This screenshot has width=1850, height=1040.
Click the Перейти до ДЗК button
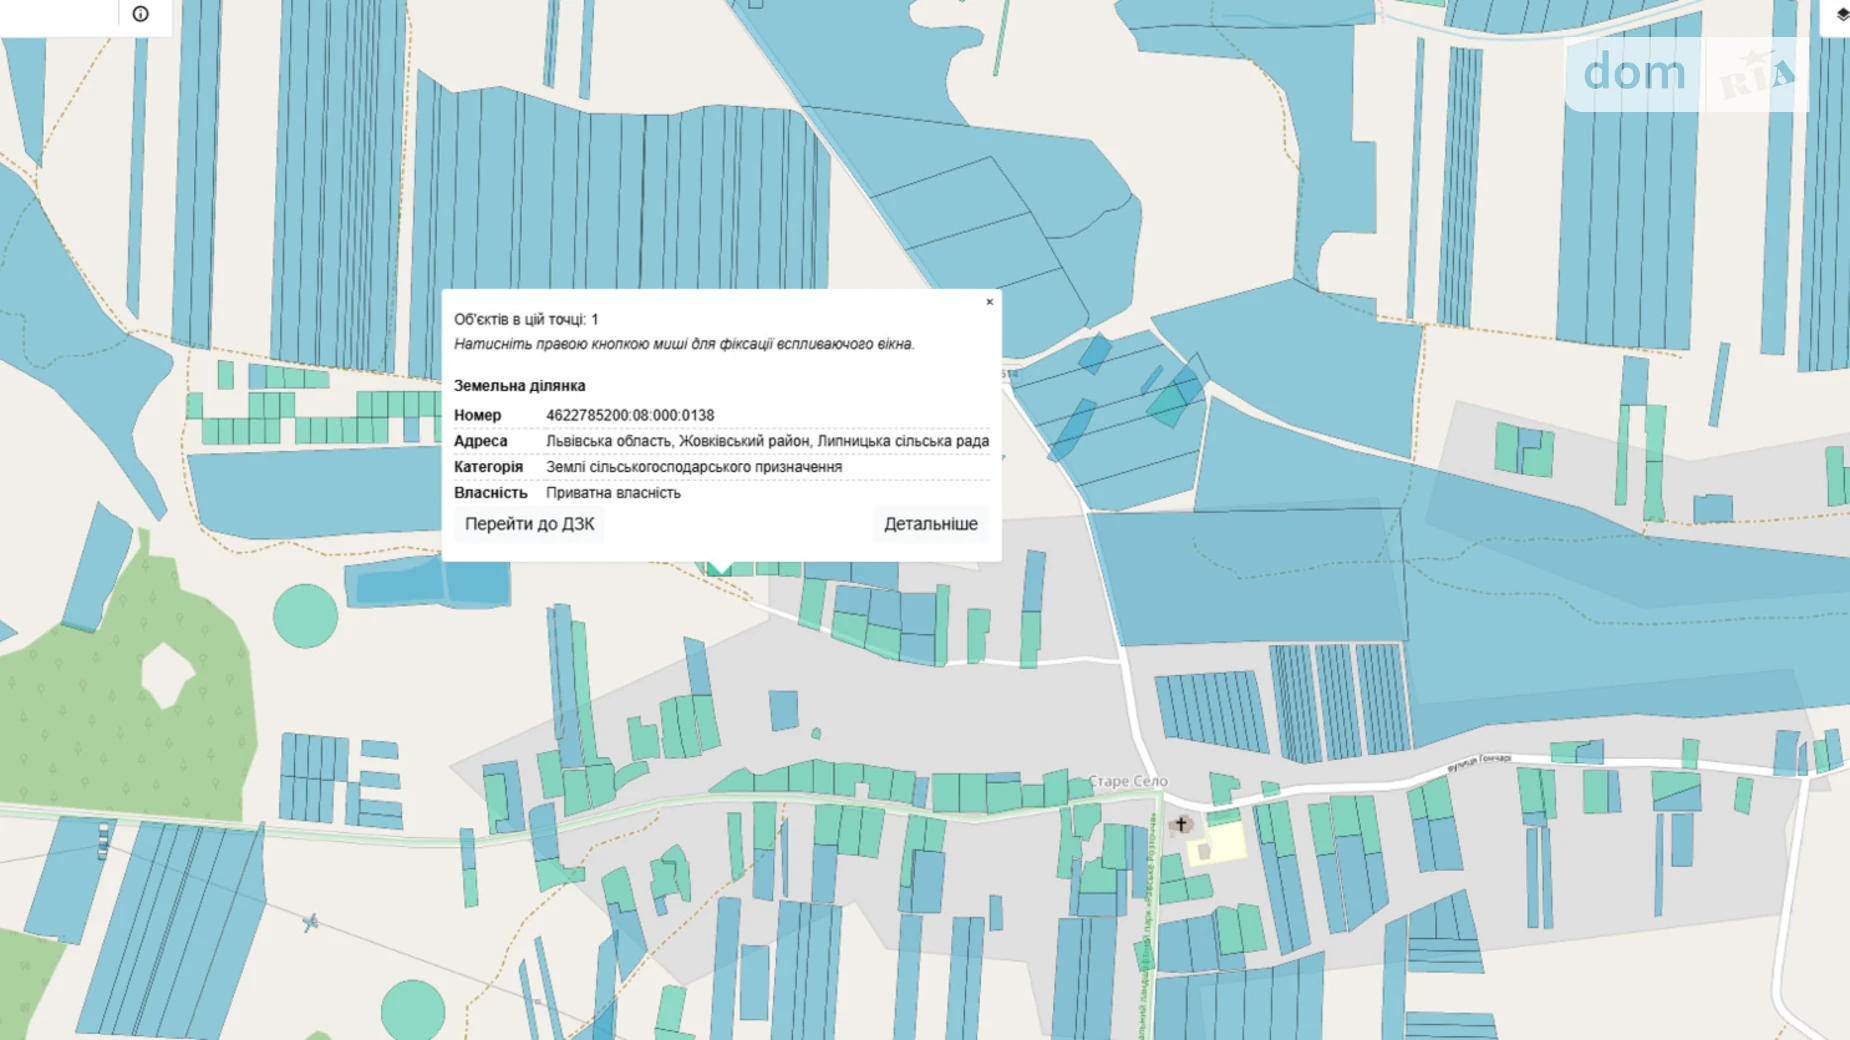click(x=529, y=524)
